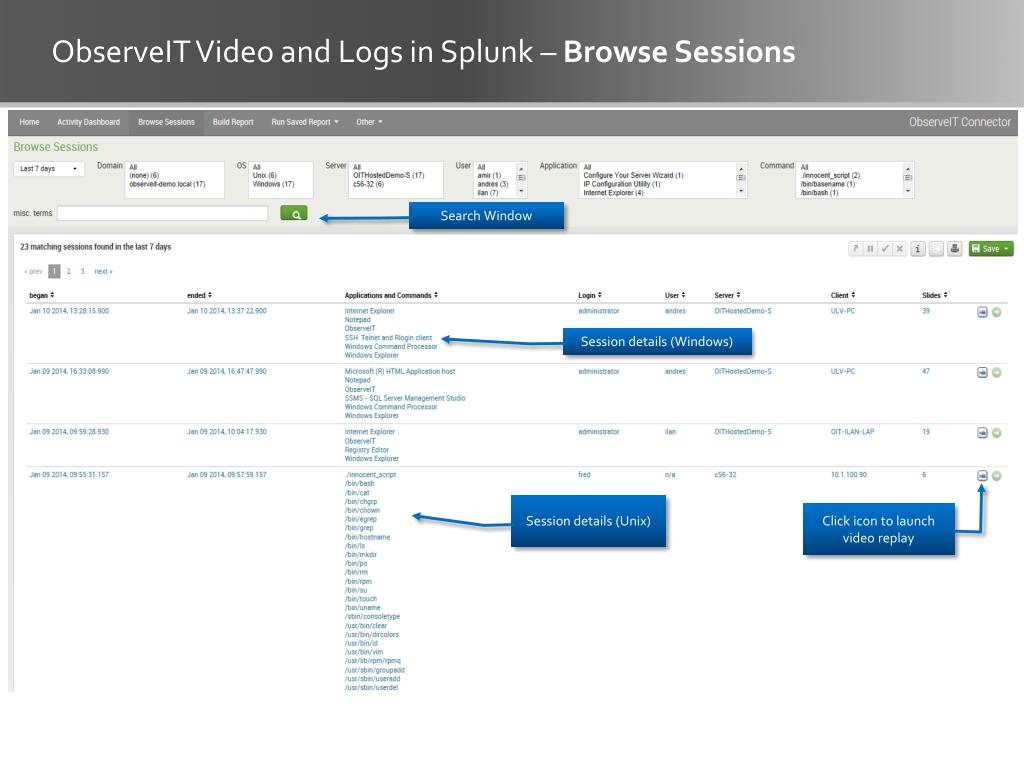1024x768 pixels.
Task: Select amir (1) in User filter
Action: (489, 176)
